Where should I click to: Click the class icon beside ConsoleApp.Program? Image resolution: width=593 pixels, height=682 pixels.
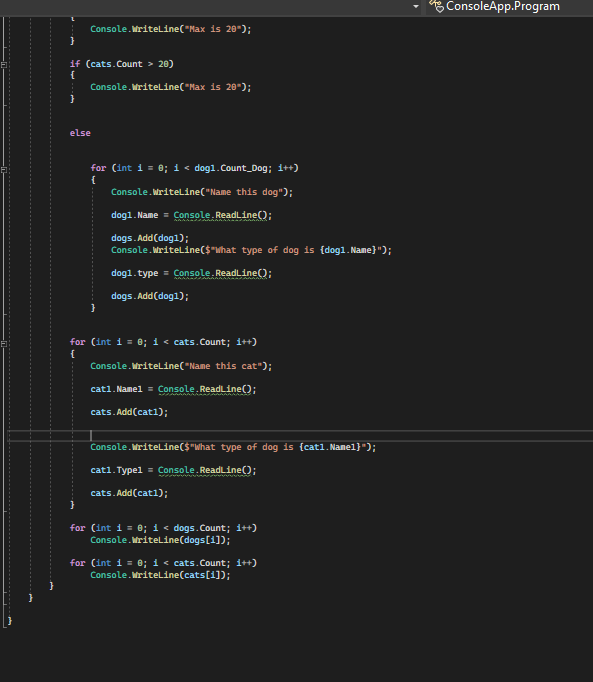point(436,6)
